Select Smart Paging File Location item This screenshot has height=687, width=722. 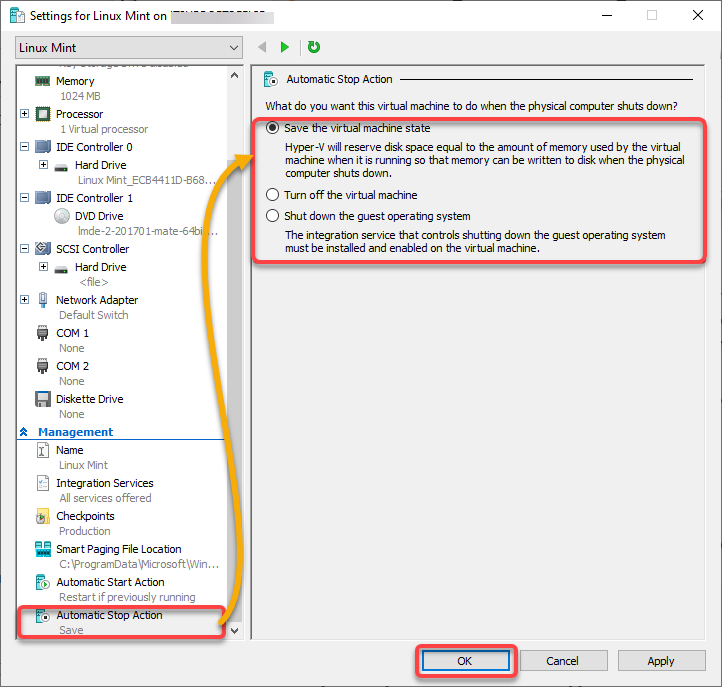119,549
